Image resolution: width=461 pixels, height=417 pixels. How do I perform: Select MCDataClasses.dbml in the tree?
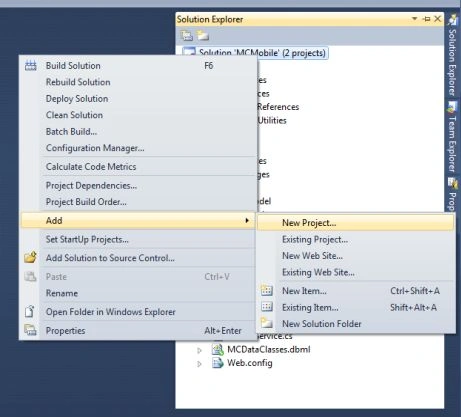[269, 349]
